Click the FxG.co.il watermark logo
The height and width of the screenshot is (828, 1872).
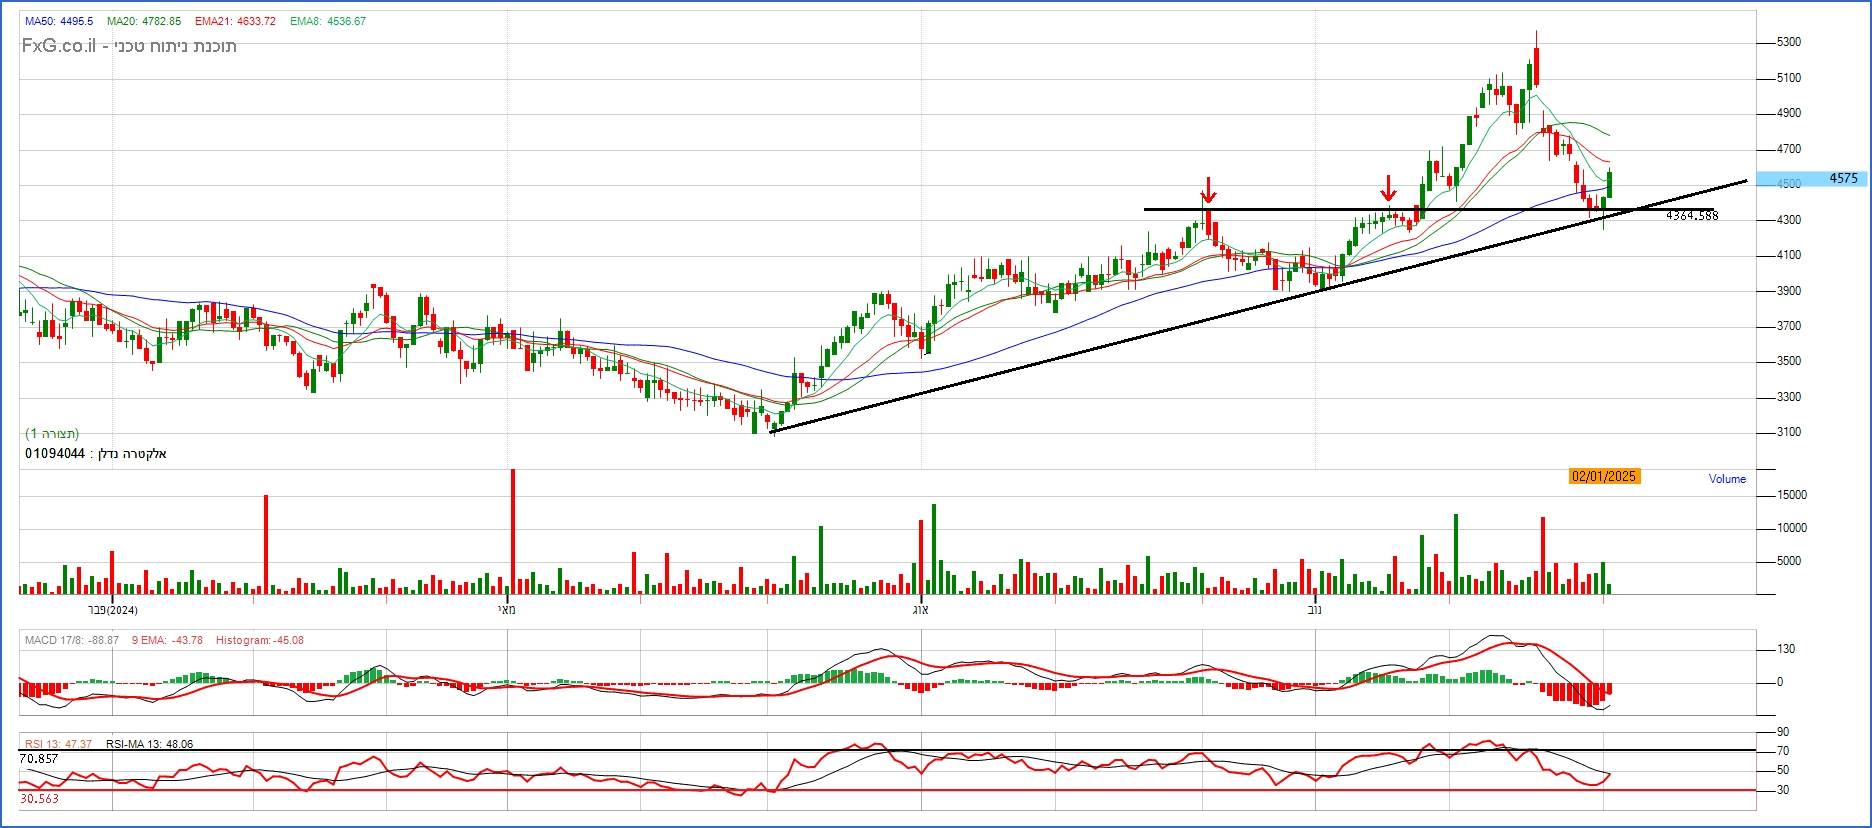pyautogui.click(x=59, y=46)
